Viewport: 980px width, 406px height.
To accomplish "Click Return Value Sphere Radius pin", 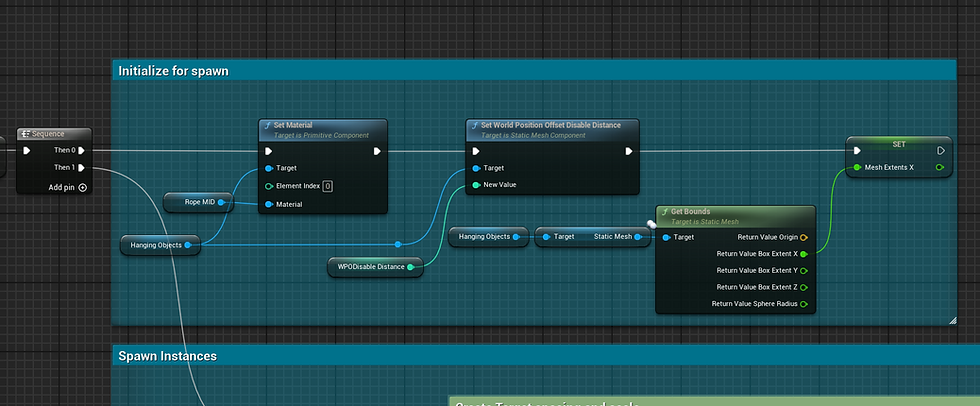I will tap(804, 304).
